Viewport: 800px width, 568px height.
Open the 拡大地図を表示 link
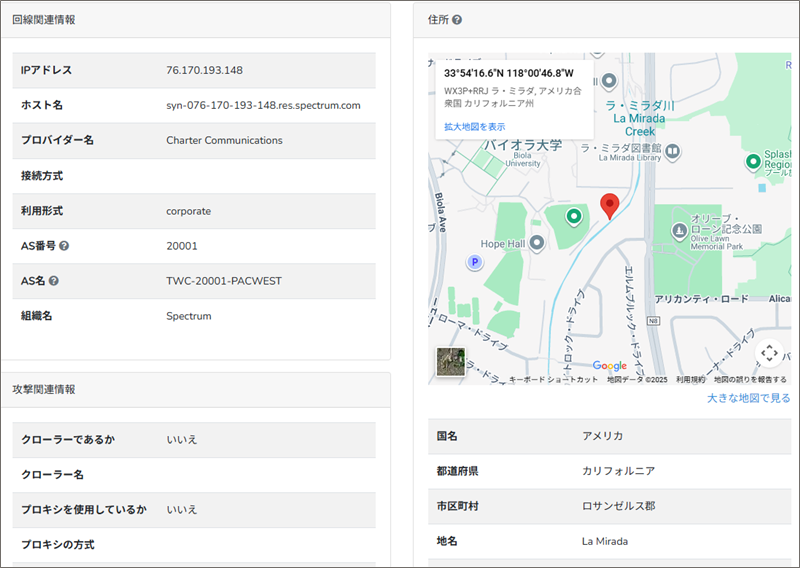[475, 127]
